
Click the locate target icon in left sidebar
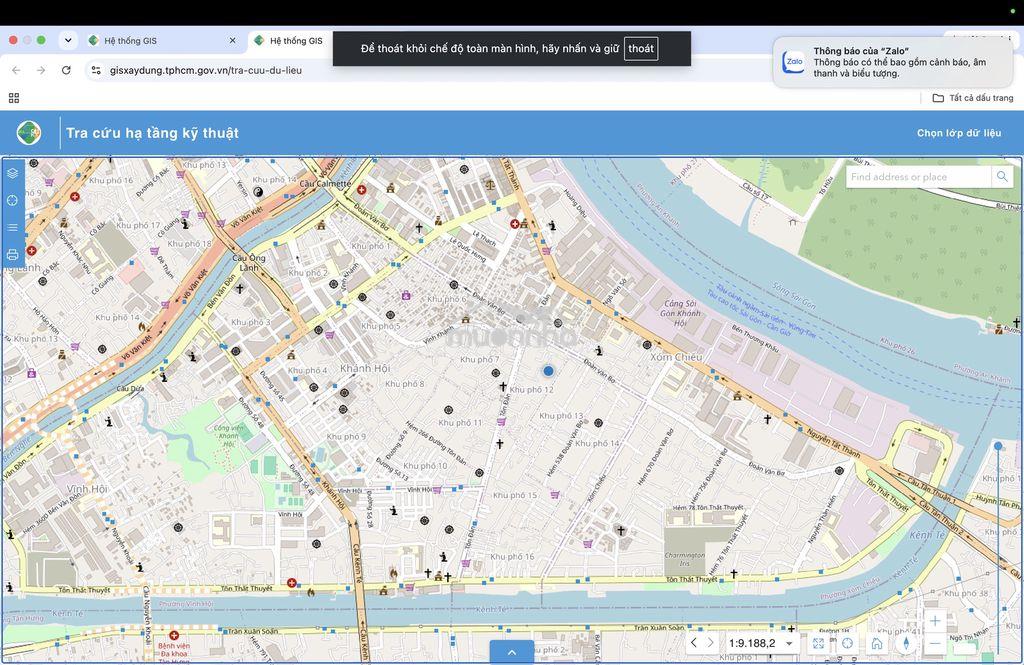[12, 201]
